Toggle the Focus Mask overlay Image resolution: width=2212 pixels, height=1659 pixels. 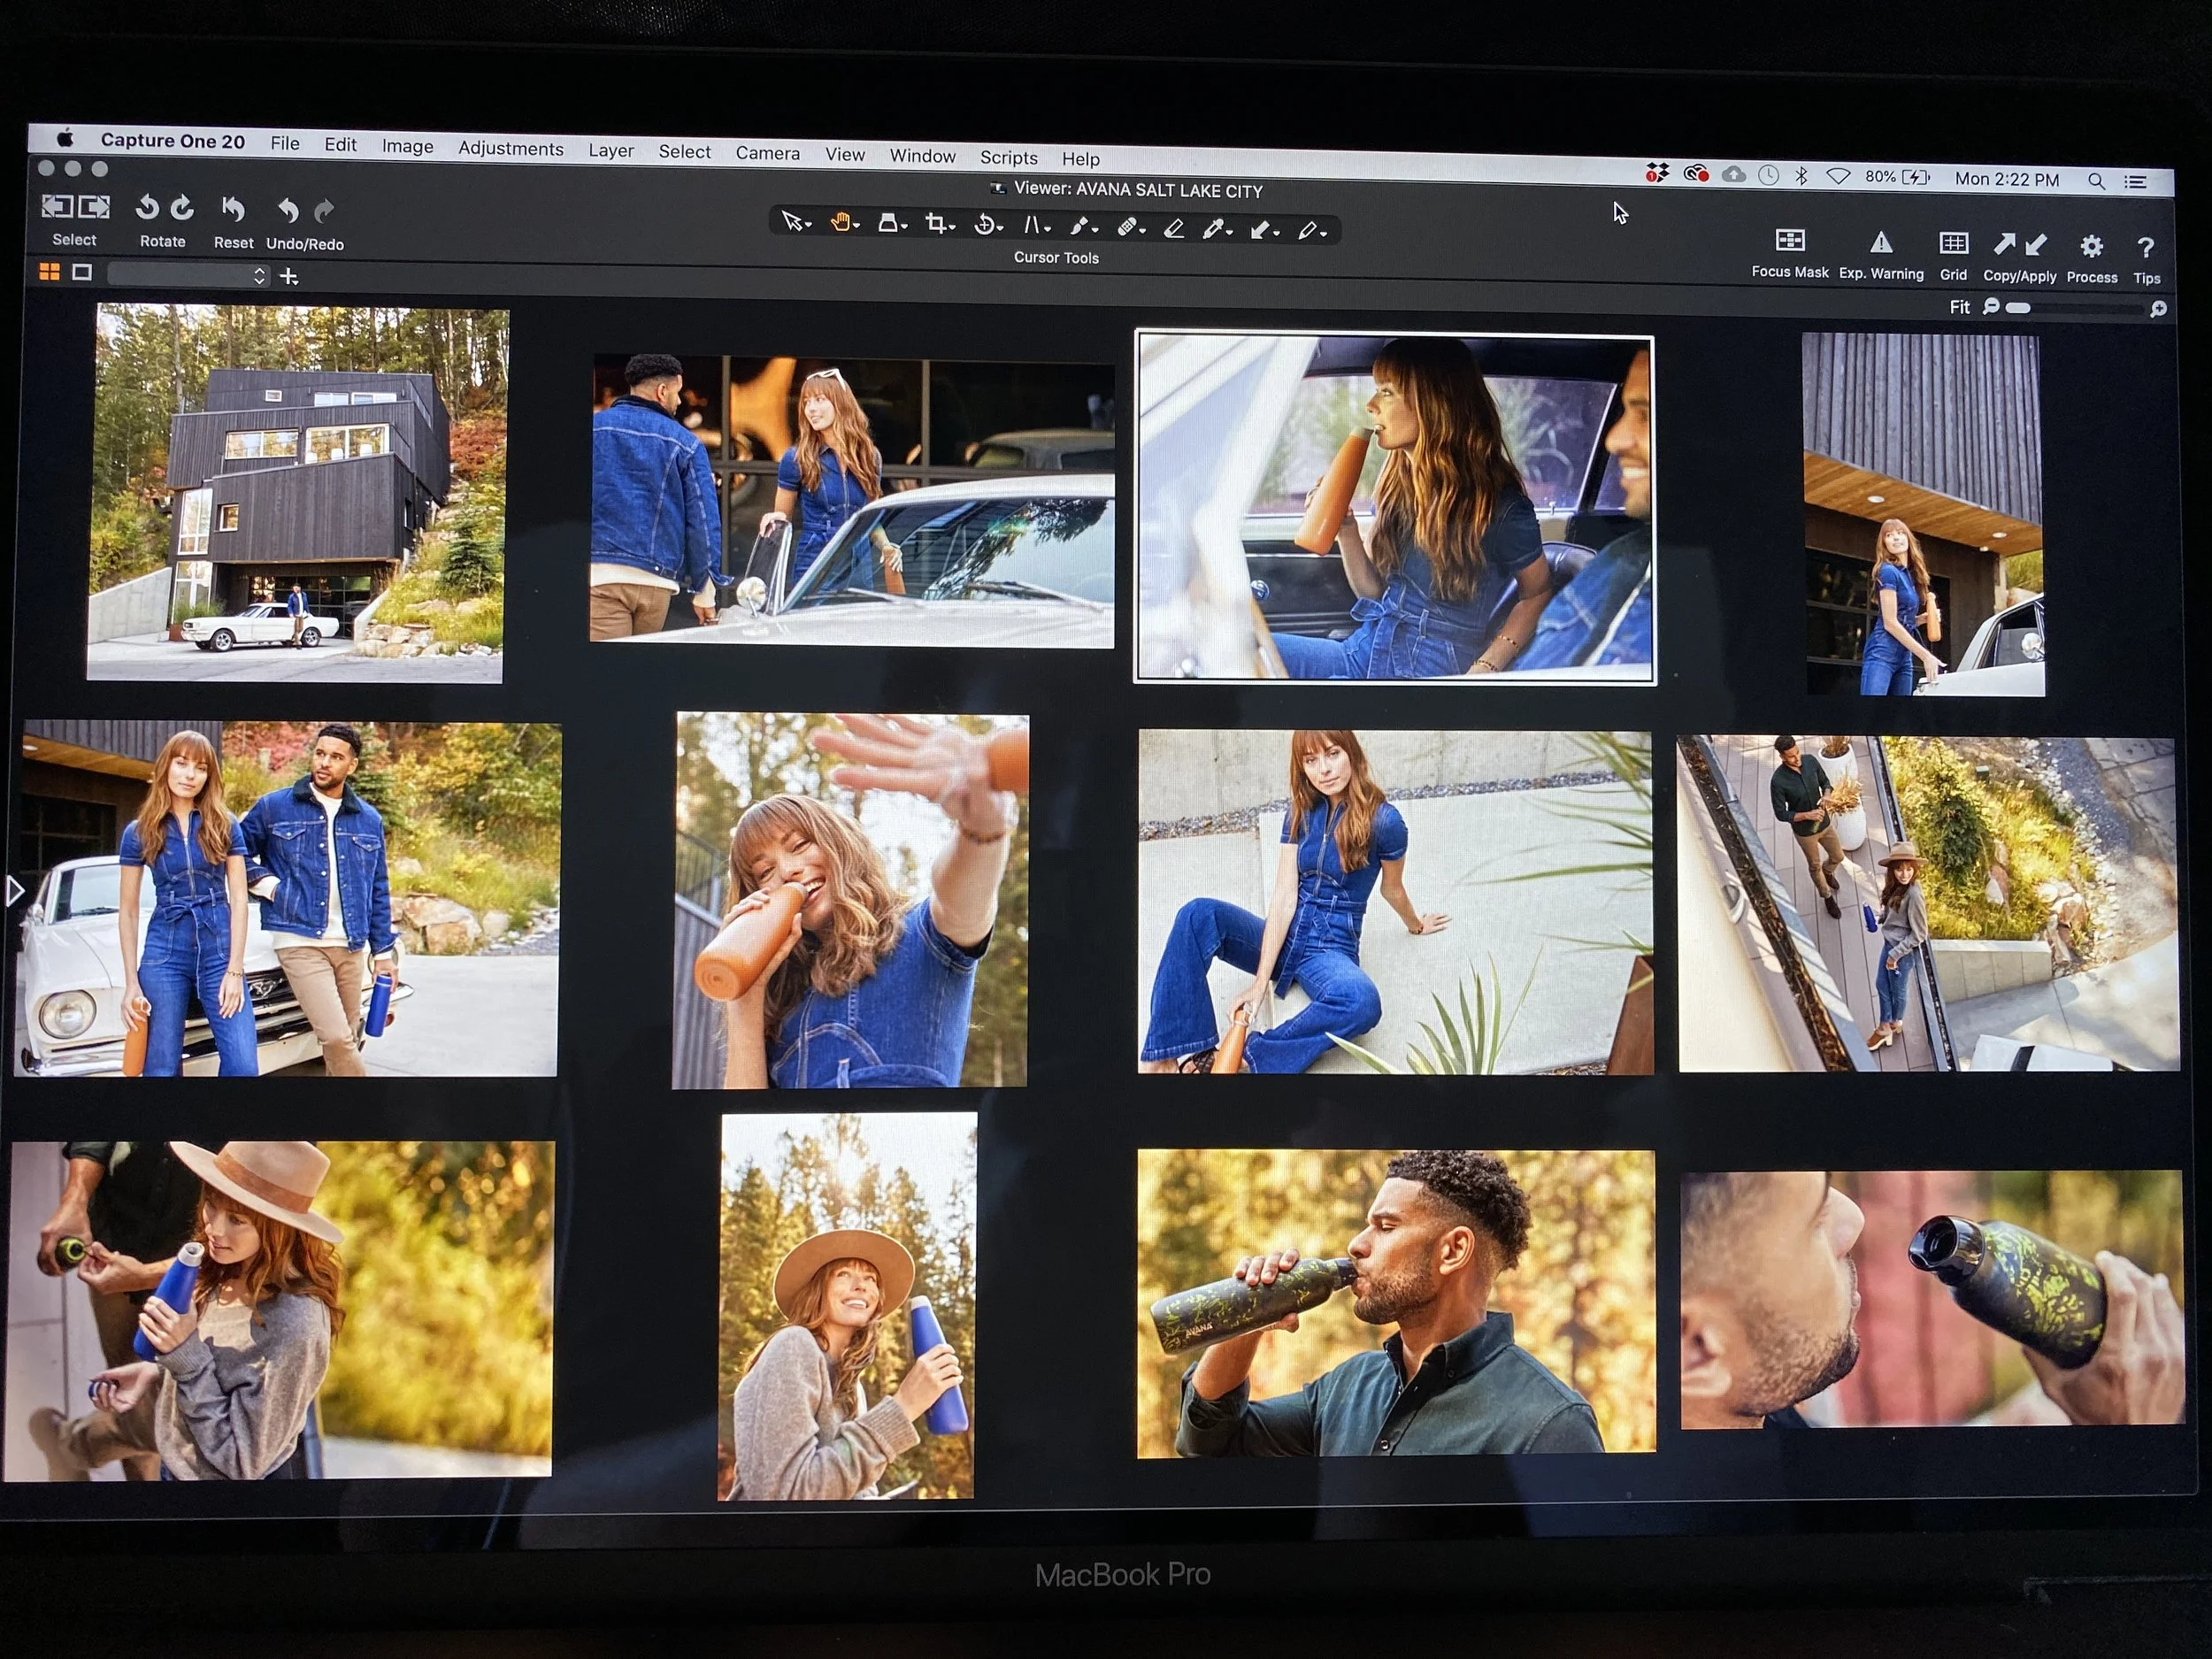(1788, 241)
